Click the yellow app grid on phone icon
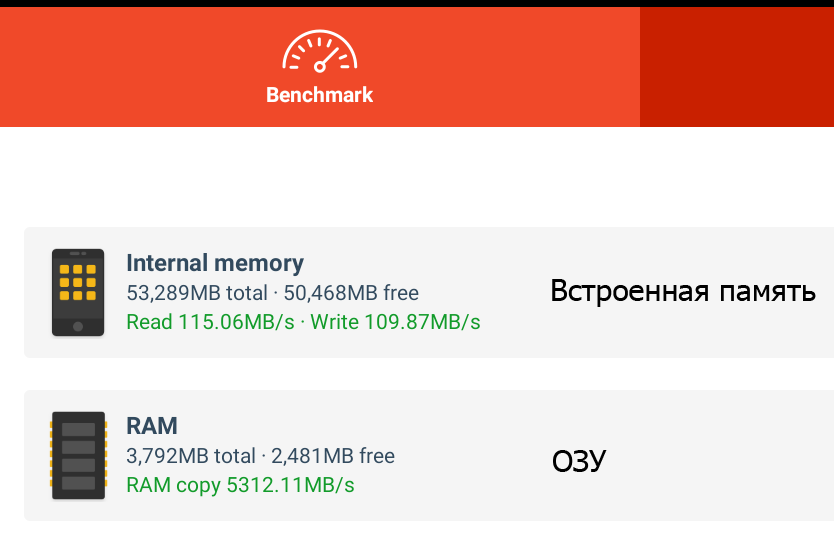The height and width of the screenshot is (546, 834). (78, 282)
